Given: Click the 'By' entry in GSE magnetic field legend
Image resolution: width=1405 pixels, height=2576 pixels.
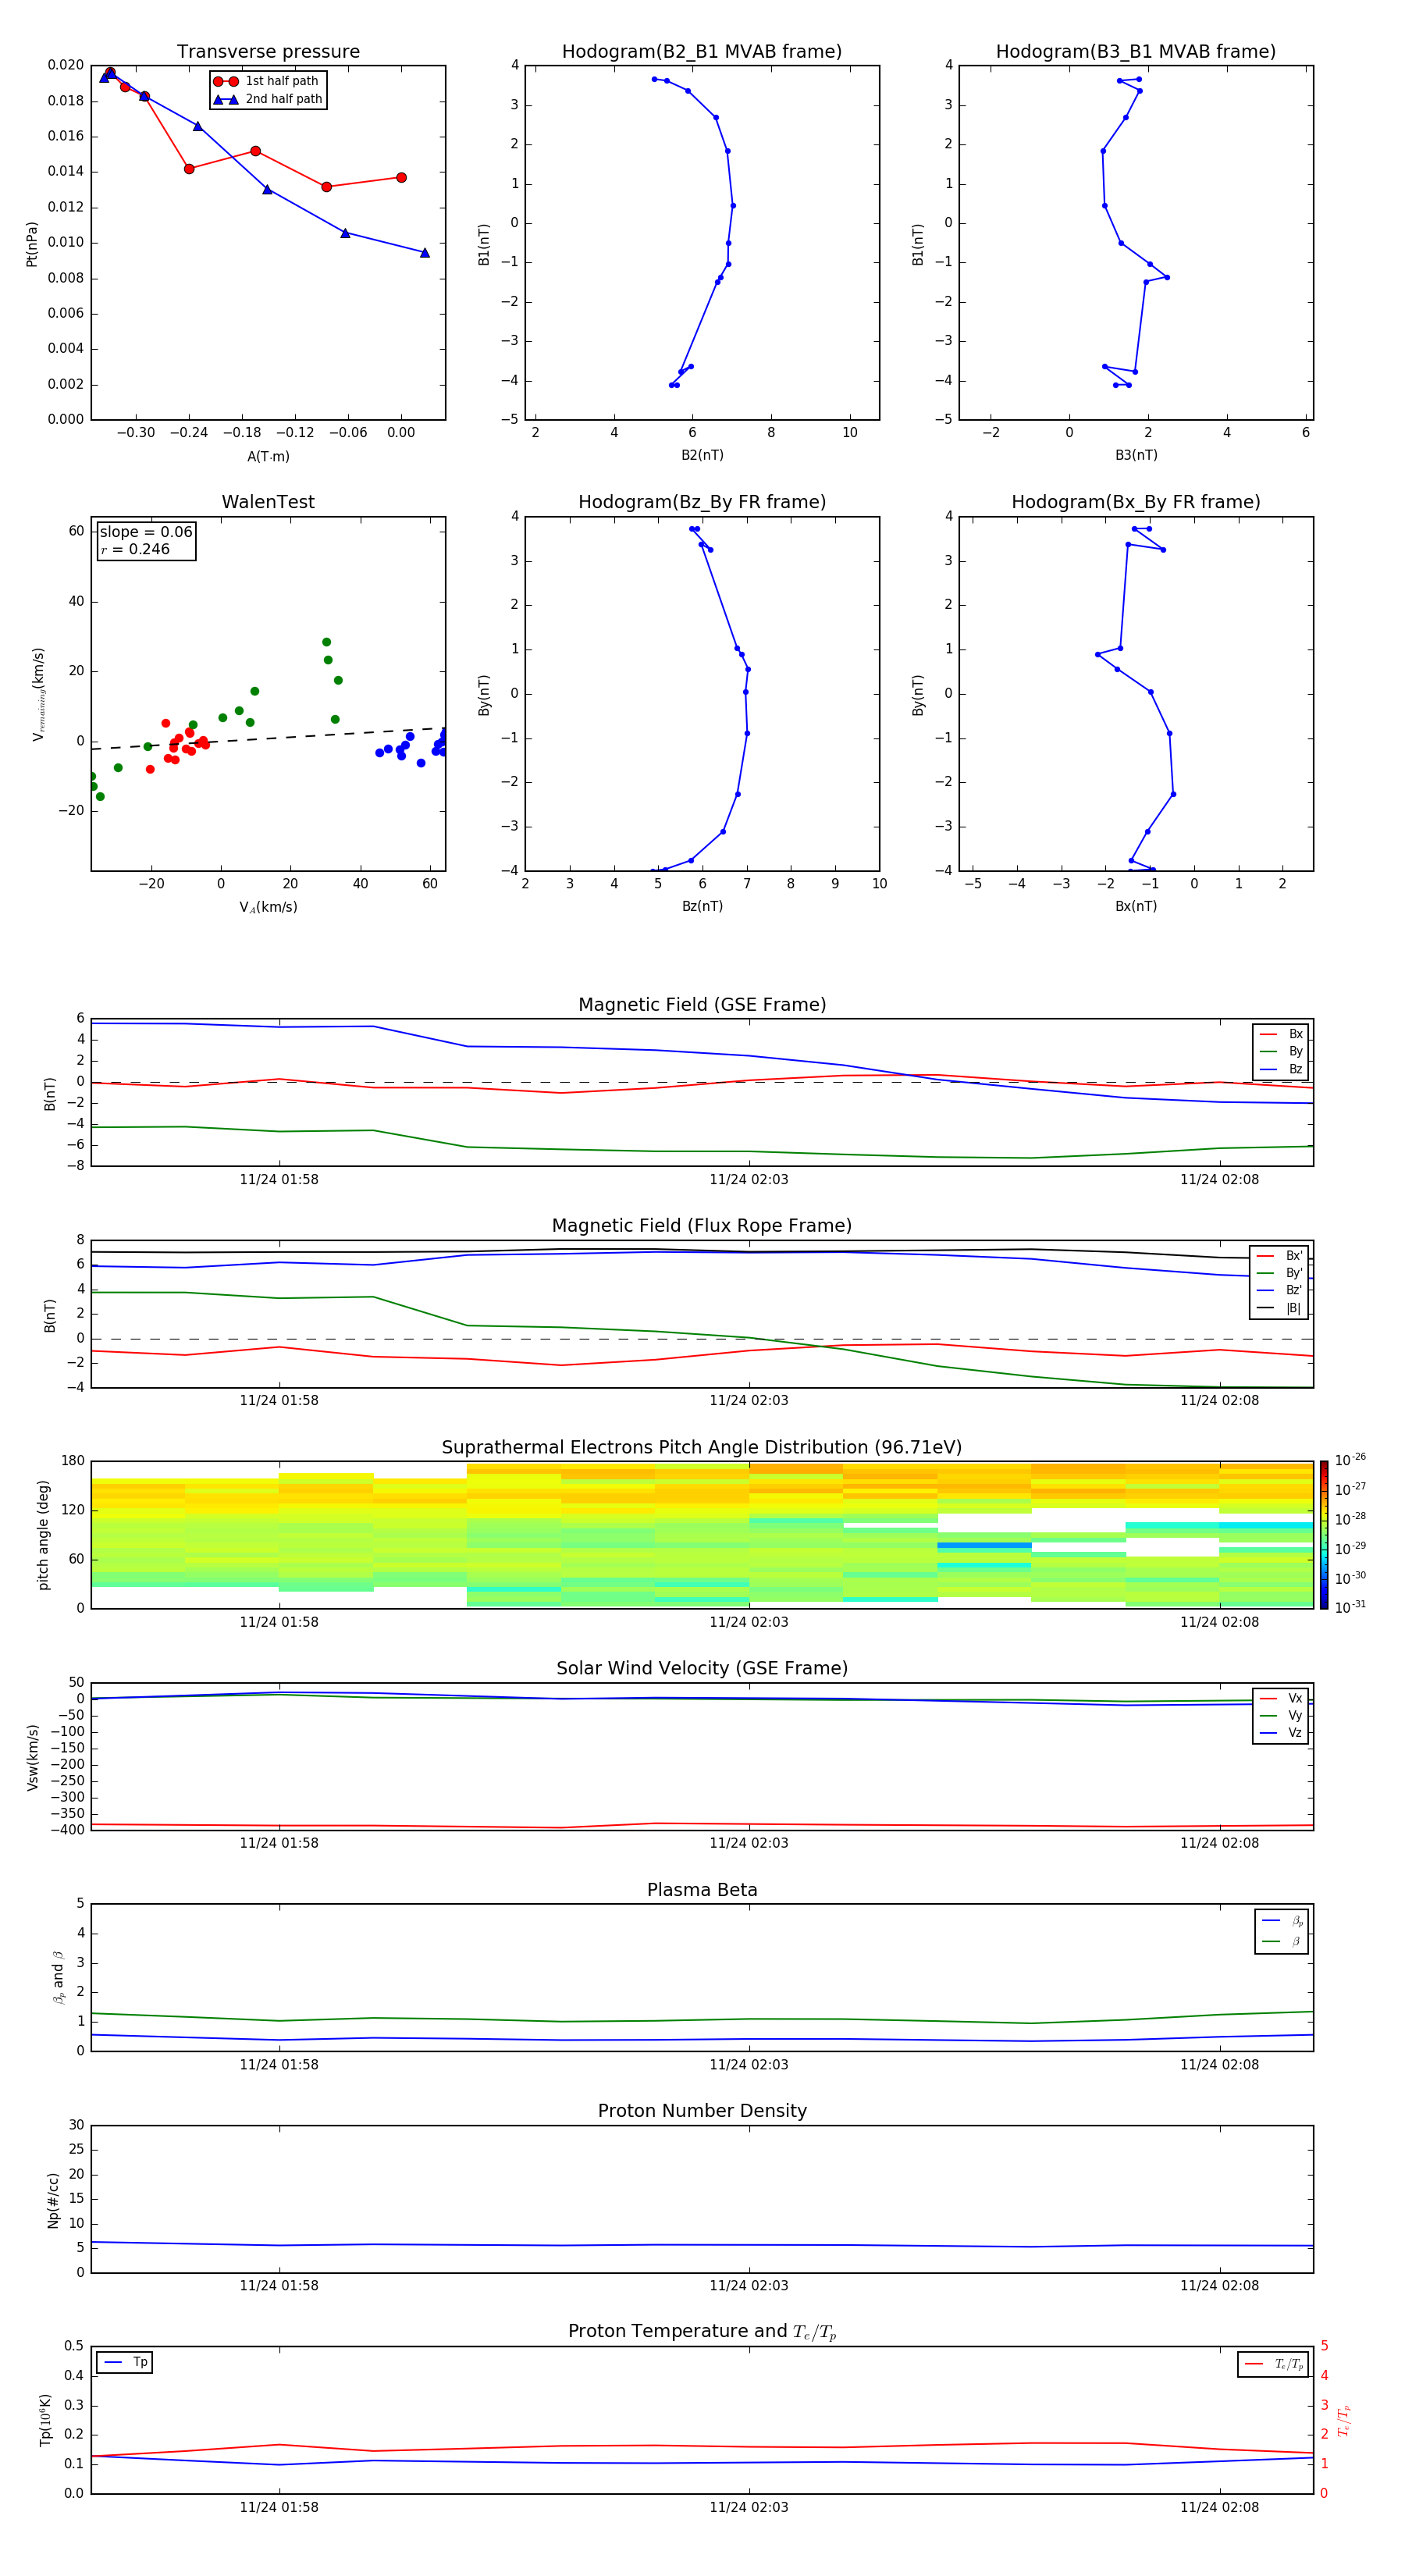Looking at the screenshot, I should point(1281,1051).
